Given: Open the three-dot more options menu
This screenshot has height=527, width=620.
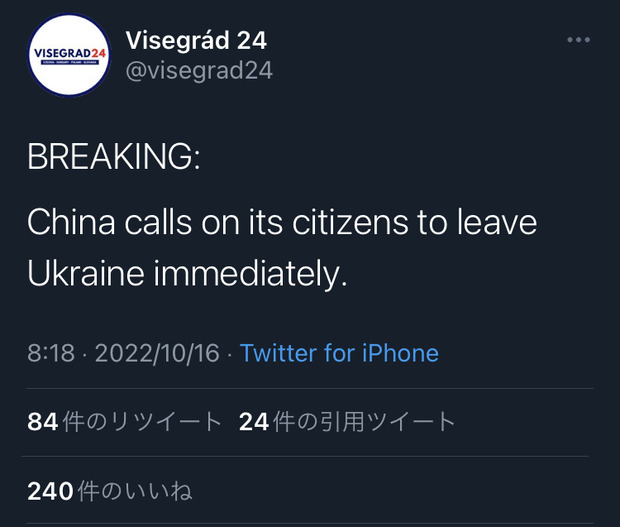Looking at the screenshot, I should (x=578, y=40).
